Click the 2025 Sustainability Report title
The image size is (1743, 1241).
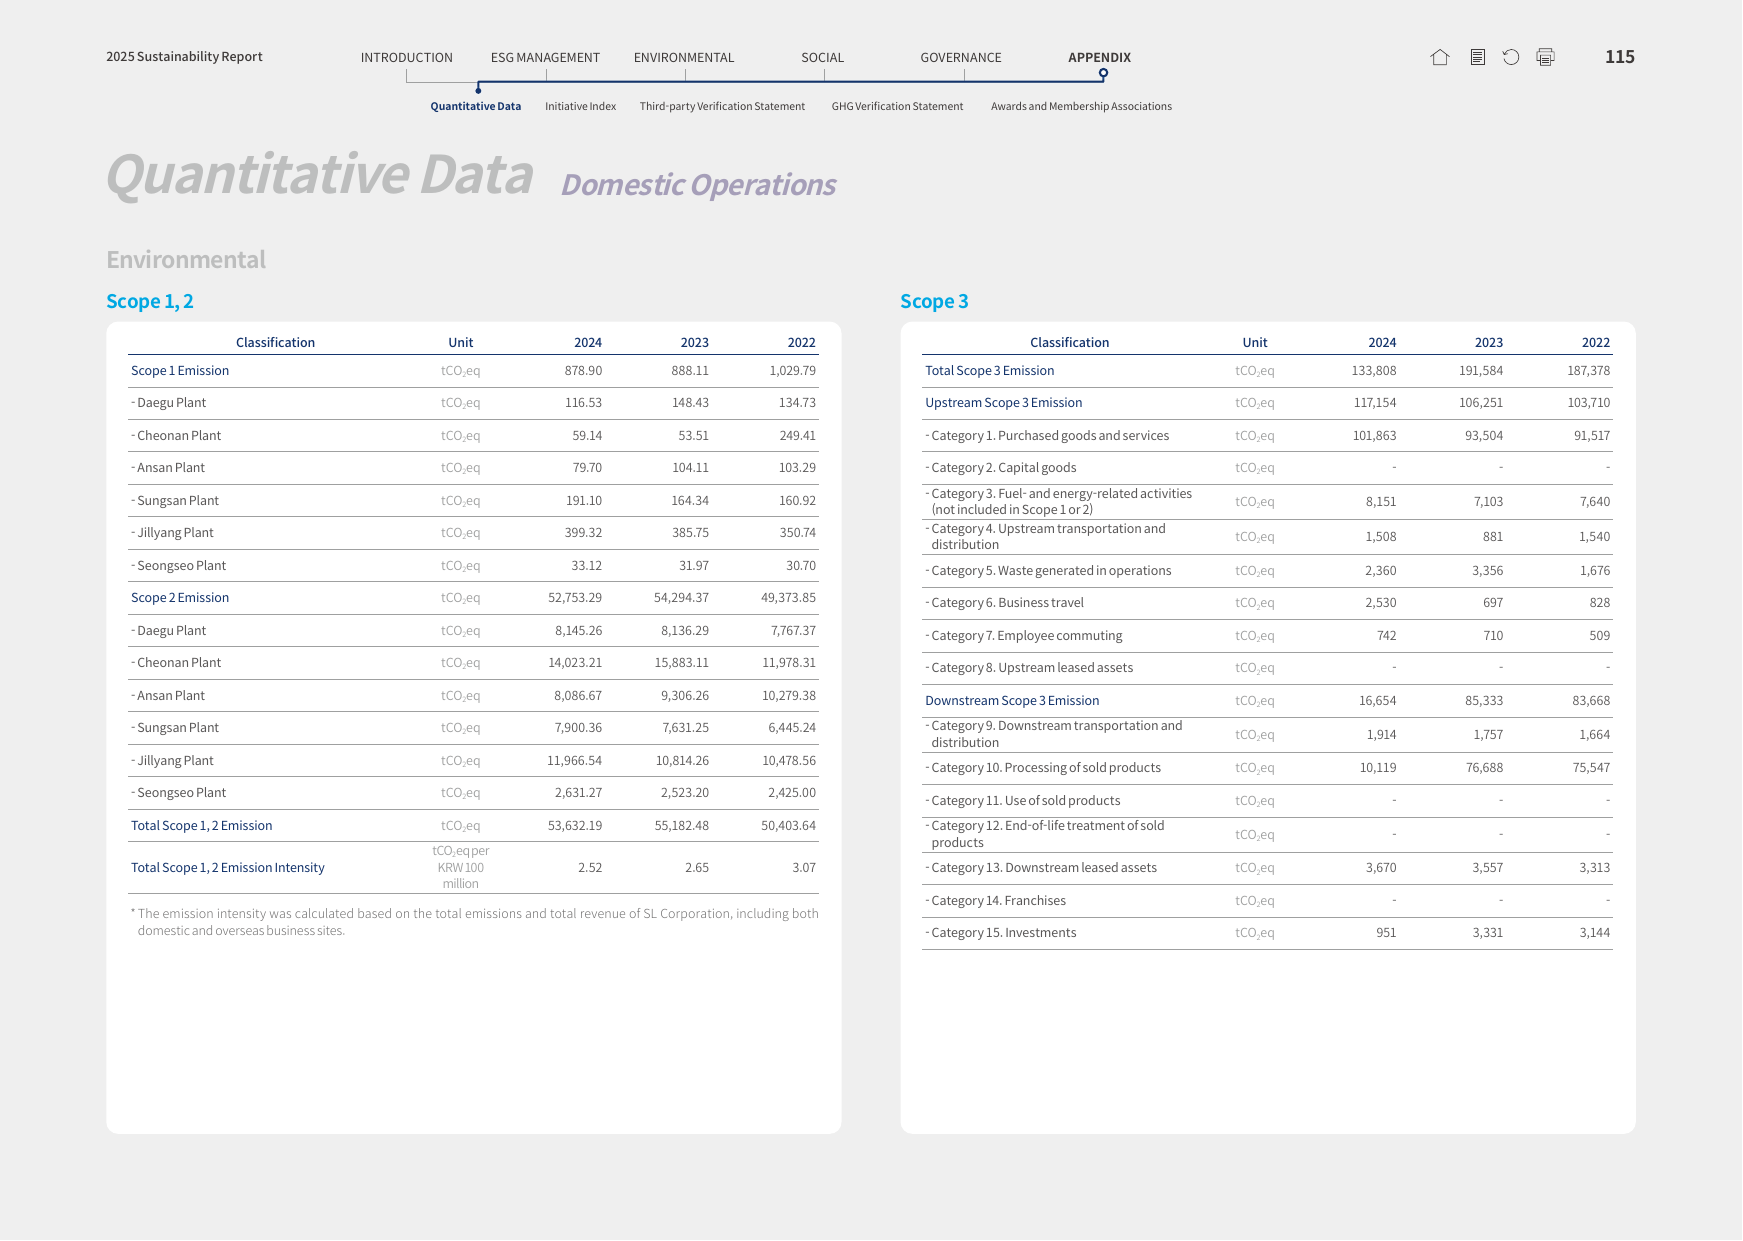coord(185,57)
